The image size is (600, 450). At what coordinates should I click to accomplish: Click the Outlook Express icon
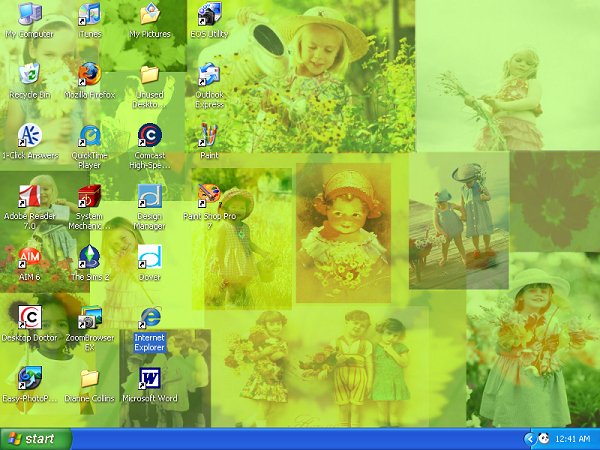coord(209,76)
